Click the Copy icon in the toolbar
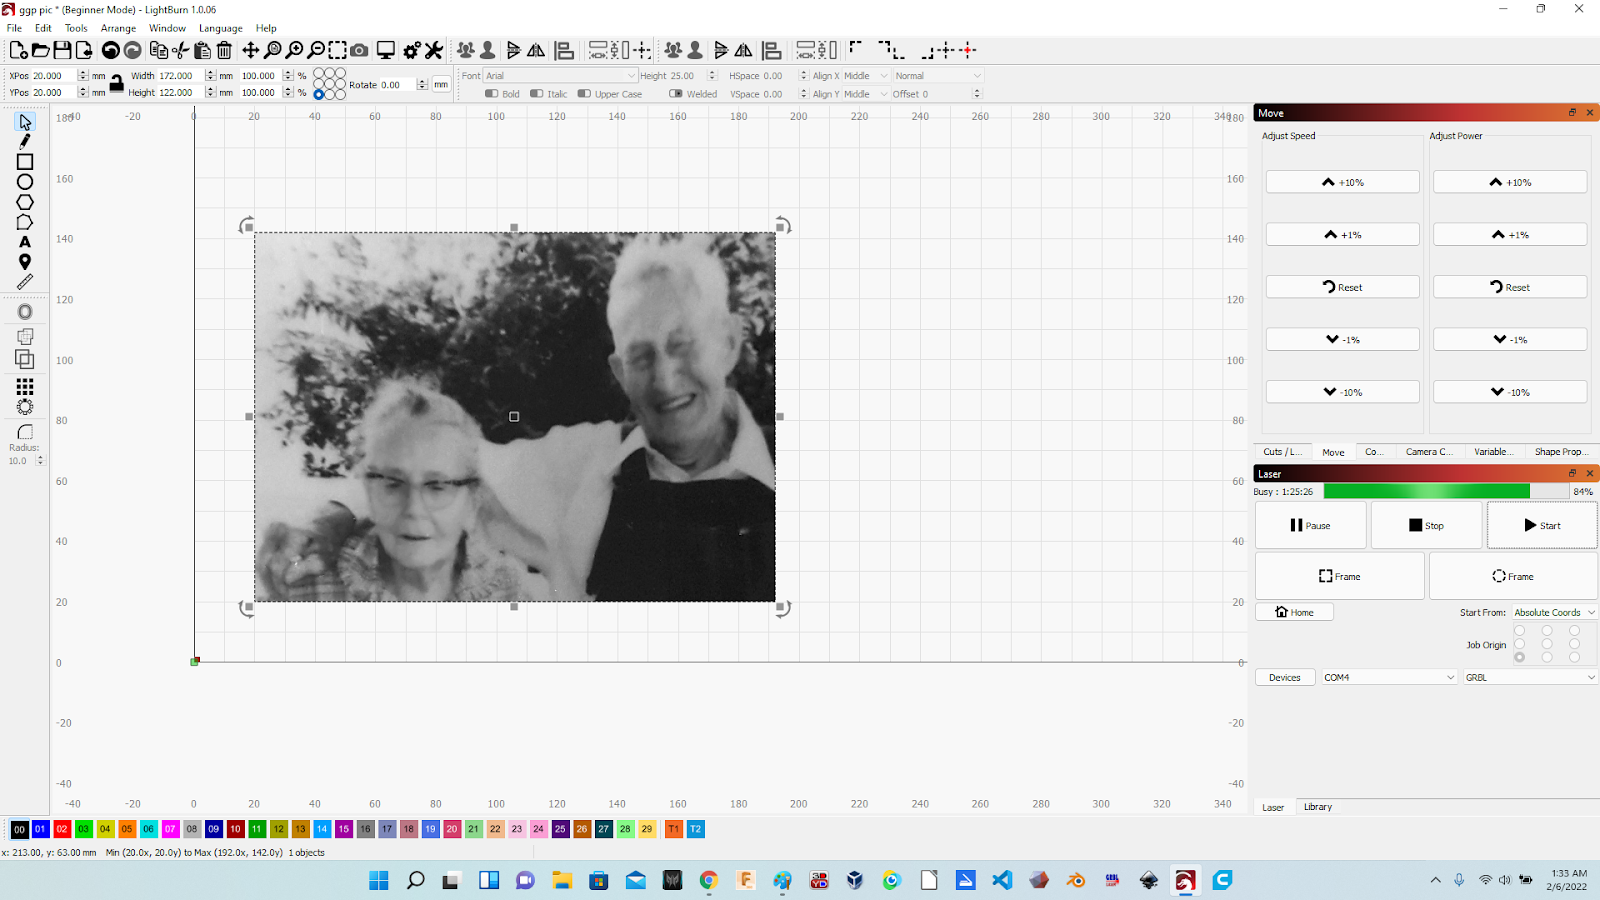 [x=158, y=50]
